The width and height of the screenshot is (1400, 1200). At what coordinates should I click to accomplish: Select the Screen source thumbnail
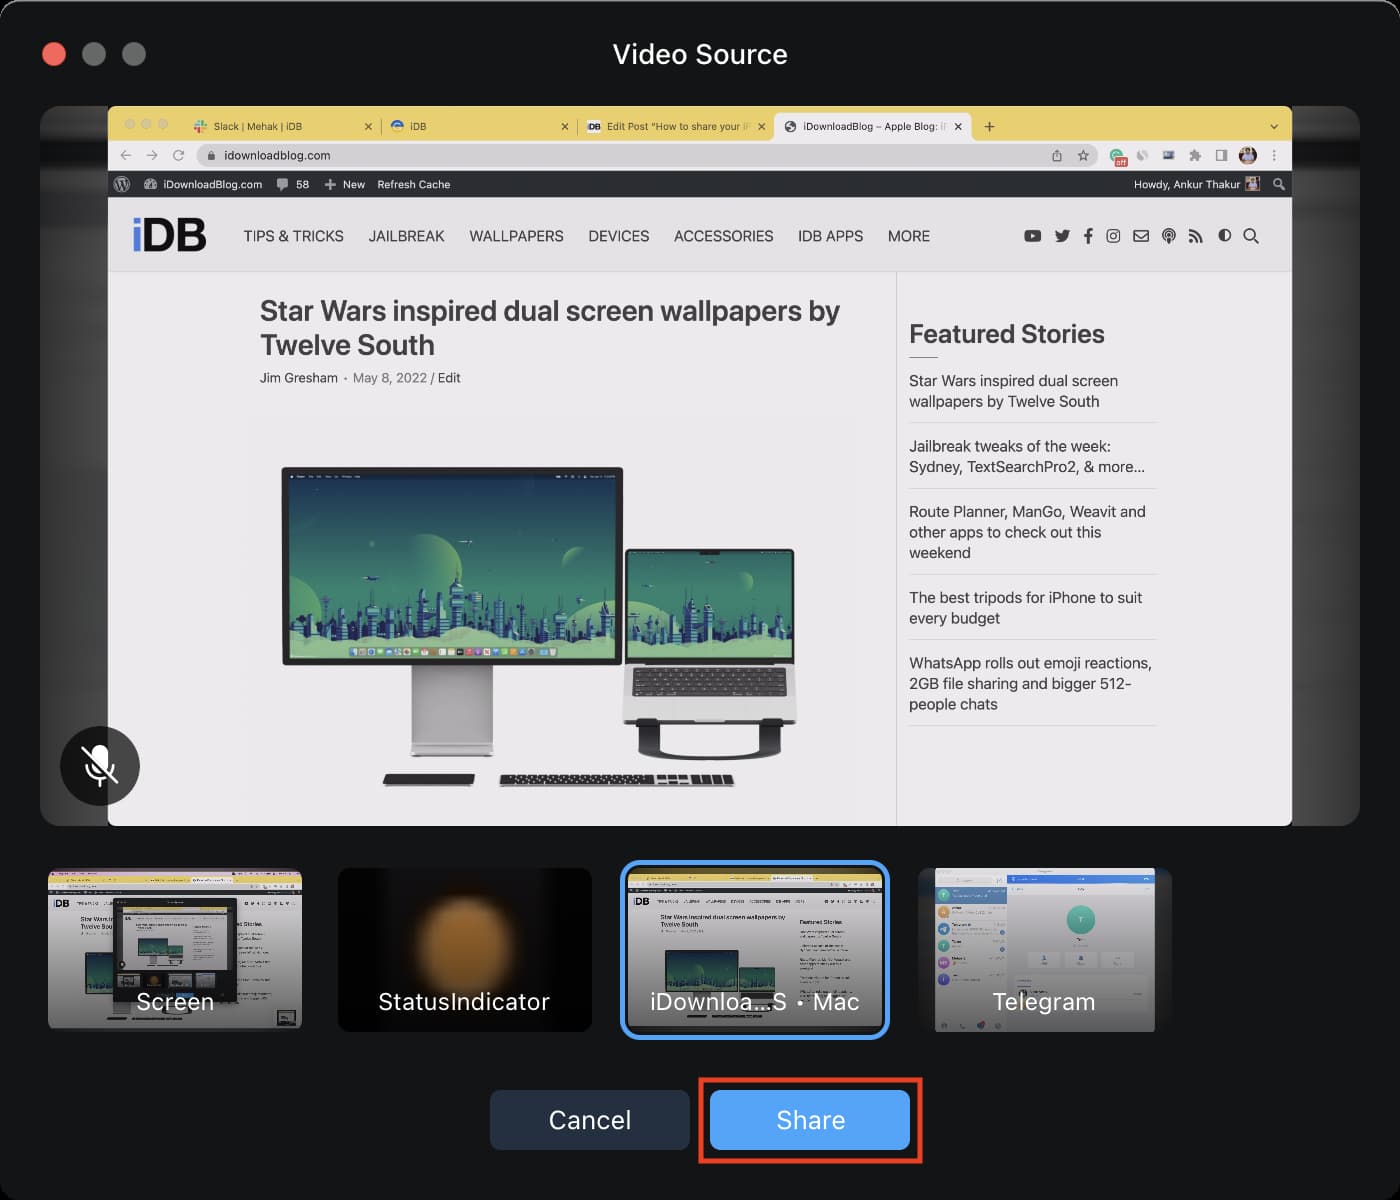[175, 949]
